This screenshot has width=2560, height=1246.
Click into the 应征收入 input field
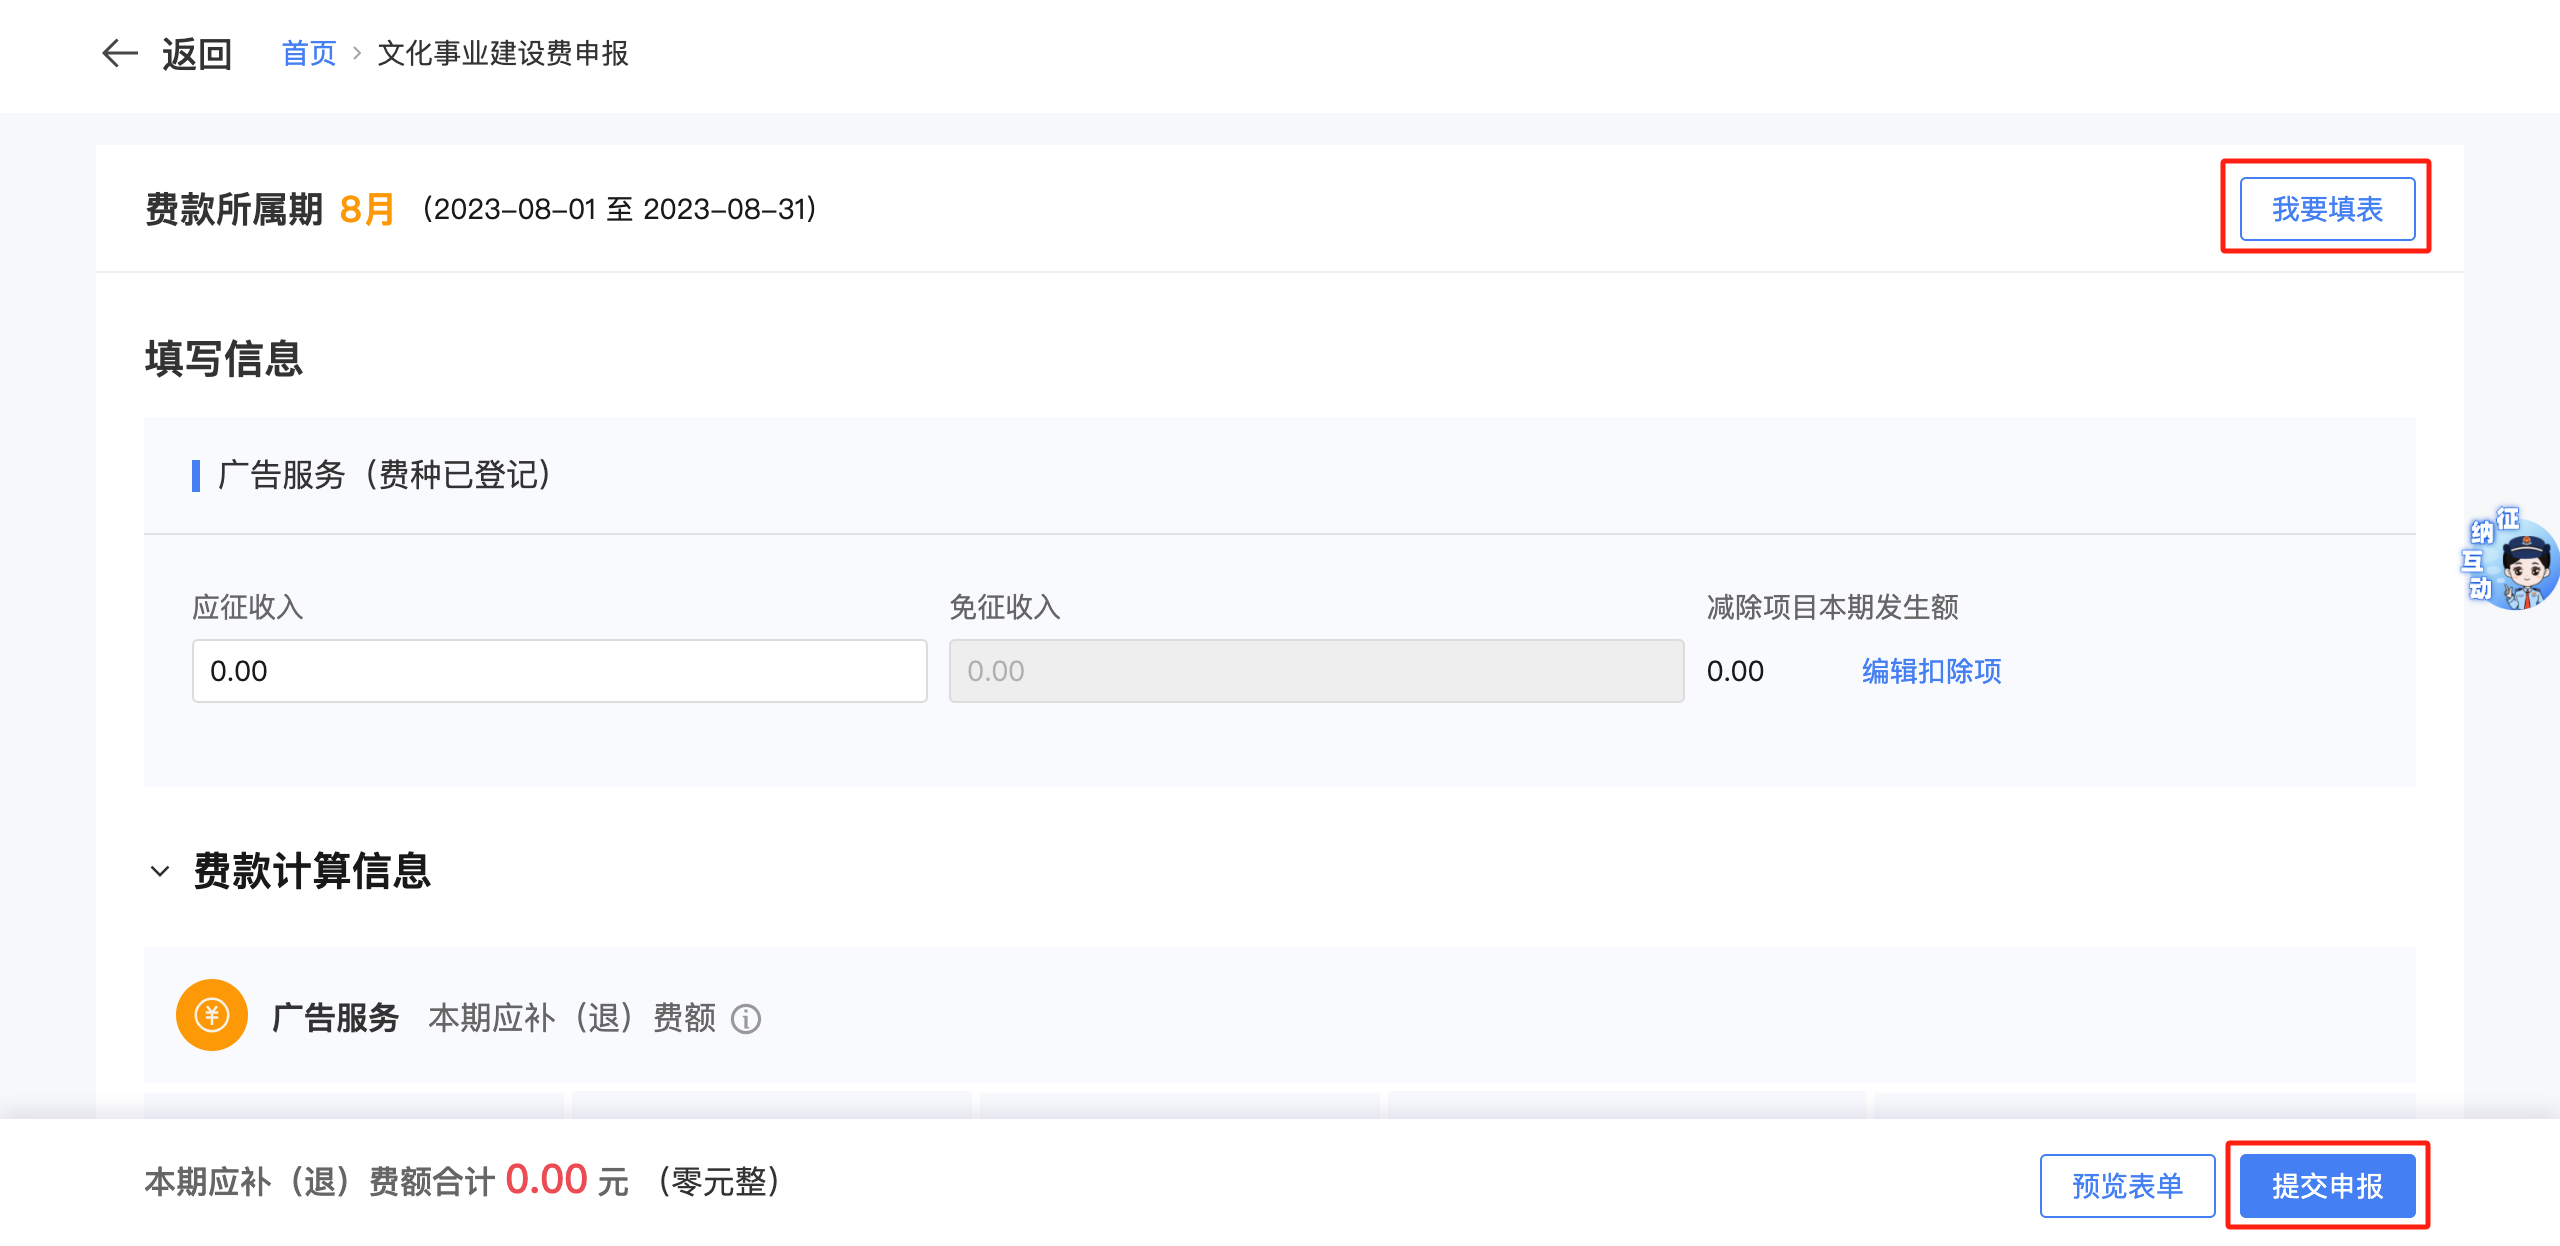point(559,671)
